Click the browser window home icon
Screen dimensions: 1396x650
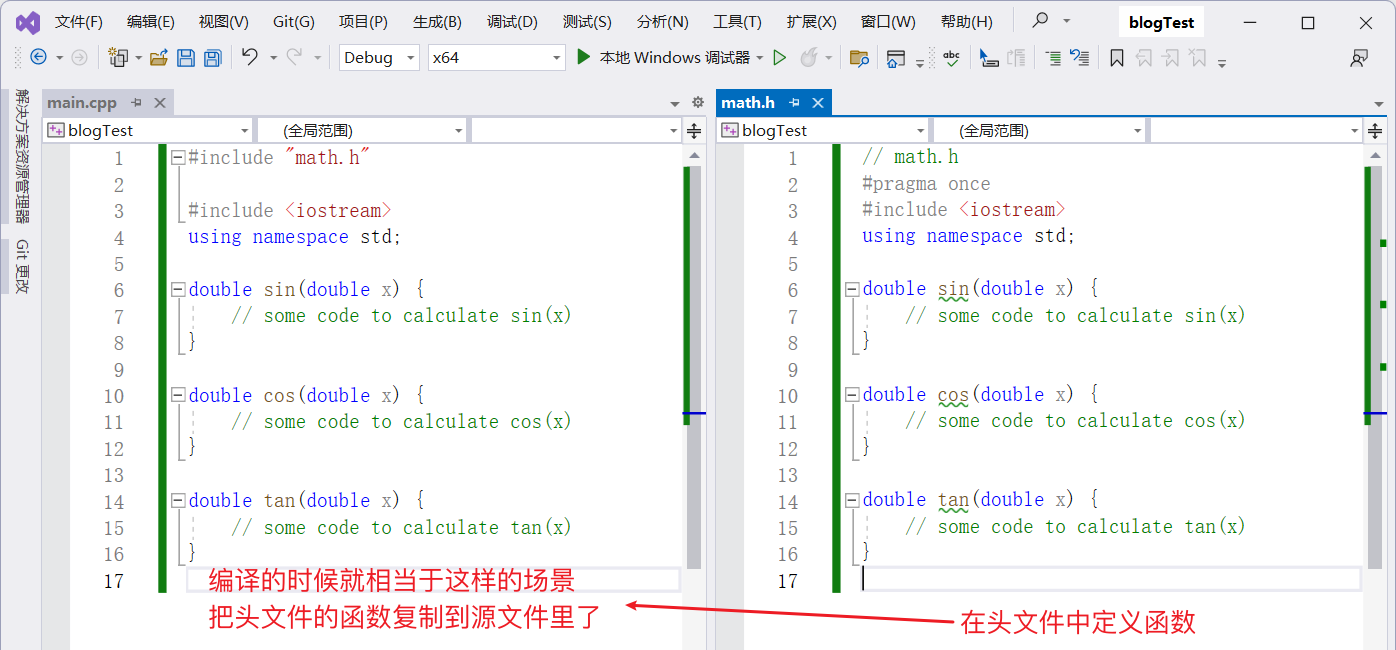point(896,59)
